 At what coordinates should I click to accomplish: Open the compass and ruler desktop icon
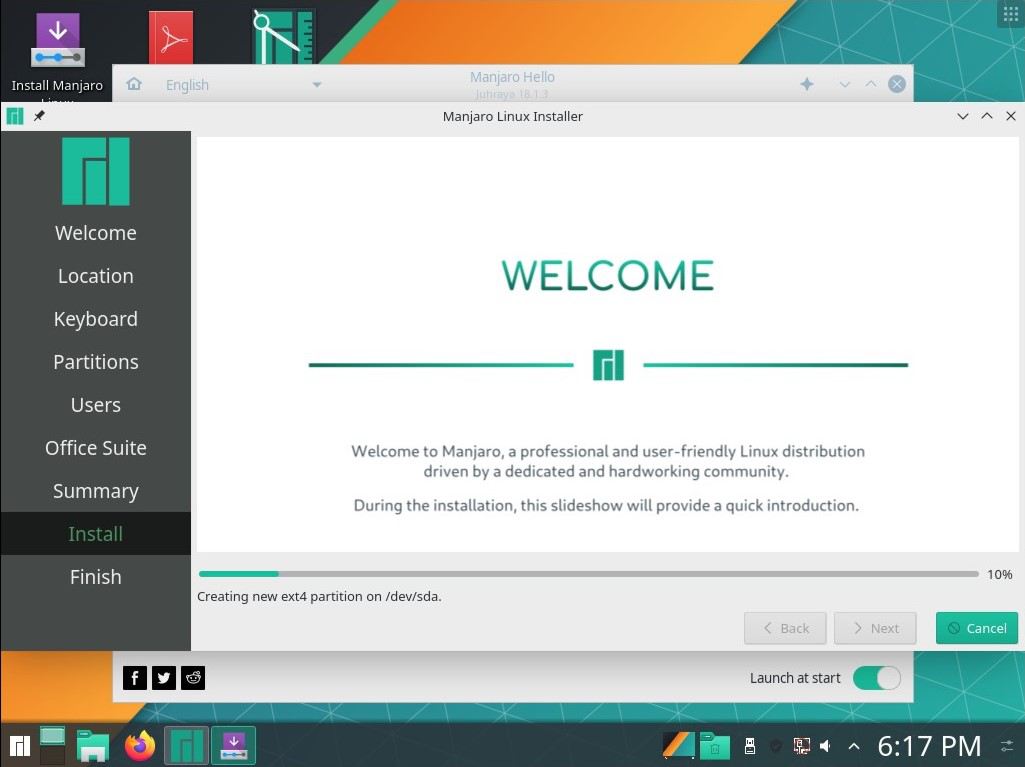tap(284, 37)
